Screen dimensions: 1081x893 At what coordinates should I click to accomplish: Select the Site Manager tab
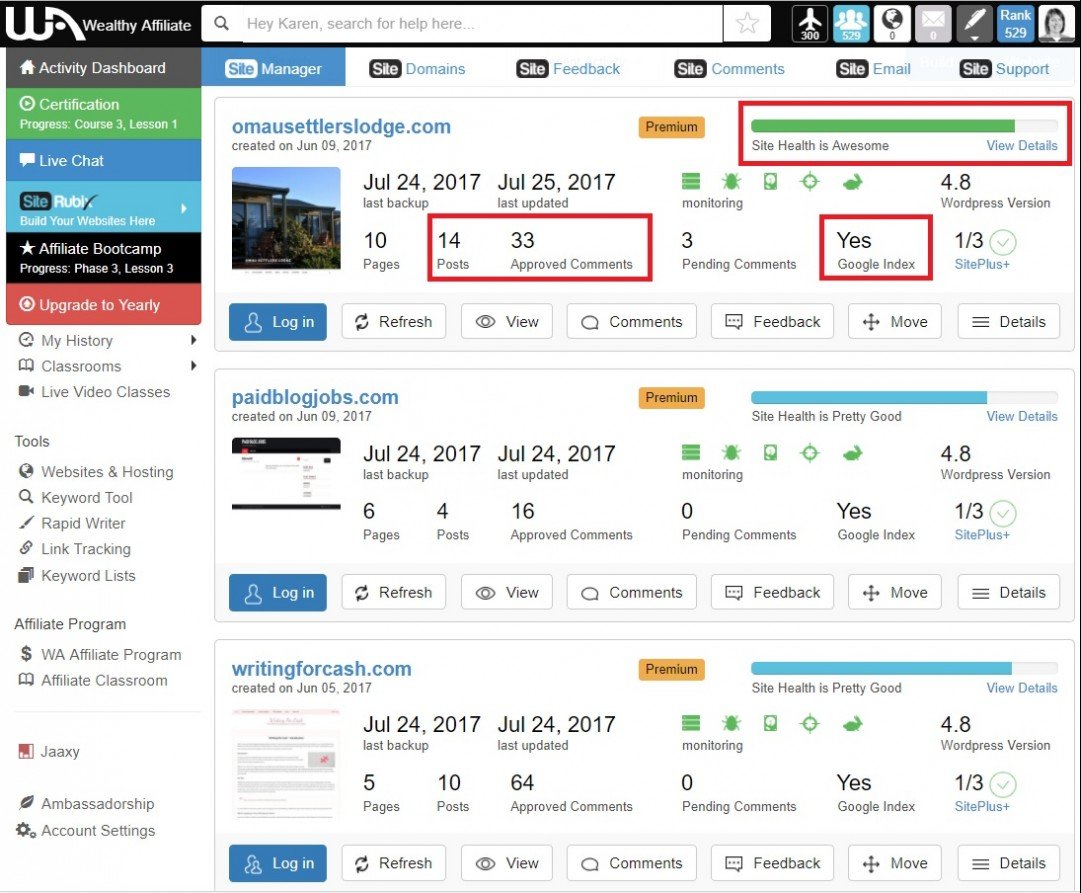pos(273,68)
